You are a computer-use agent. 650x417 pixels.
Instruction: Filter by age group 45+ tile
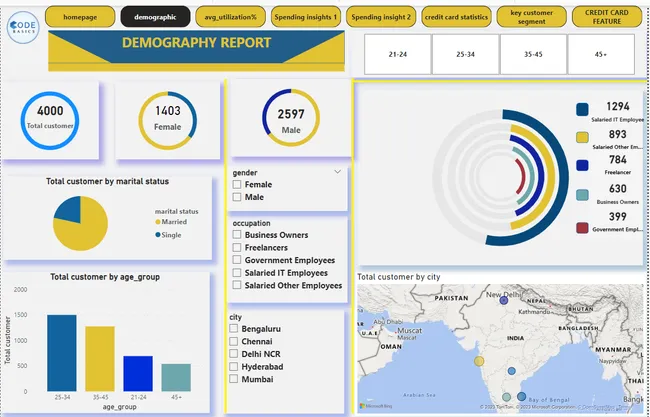[601, 54]
